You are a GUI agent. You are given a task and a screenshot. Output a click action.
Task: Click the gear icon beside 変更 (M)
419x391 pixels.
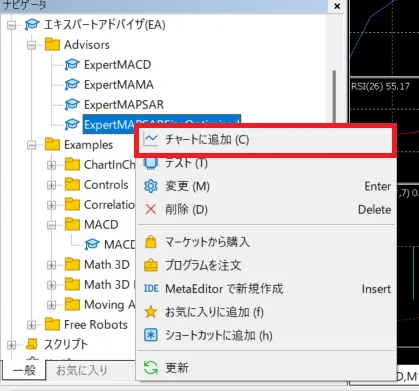(x=150, y=186)
